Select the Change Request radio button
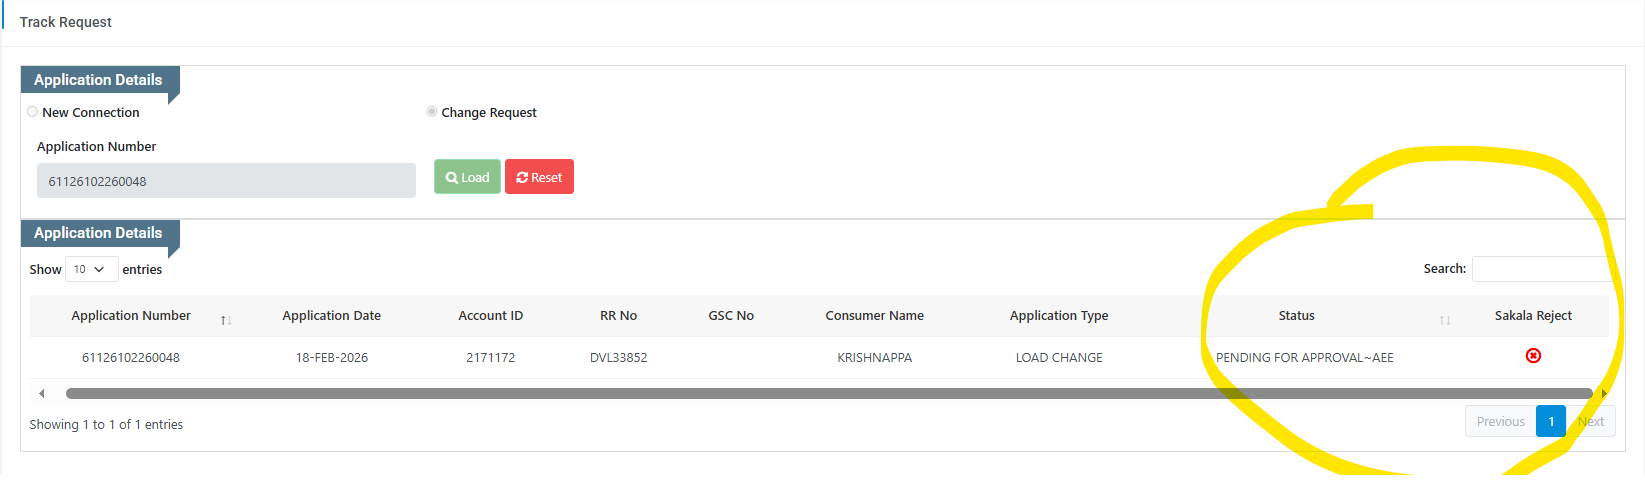Viewport: 1645px width, 495px height. tap(432, 112)
